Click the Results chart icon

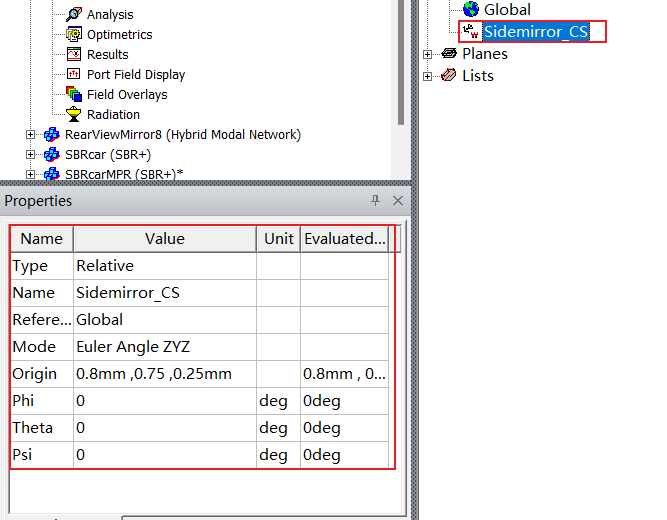(x=74, y=54)
